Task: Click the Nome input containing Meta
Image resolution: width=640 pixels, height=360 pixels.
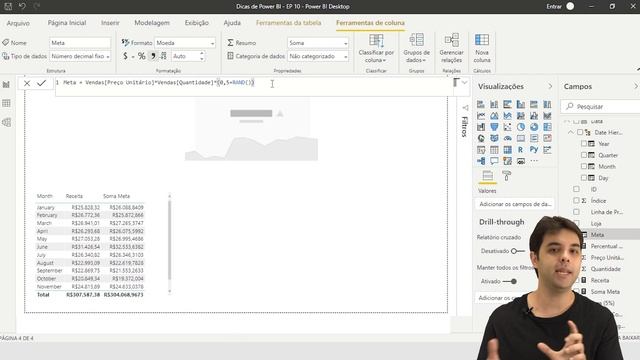Action: (80, 43)
